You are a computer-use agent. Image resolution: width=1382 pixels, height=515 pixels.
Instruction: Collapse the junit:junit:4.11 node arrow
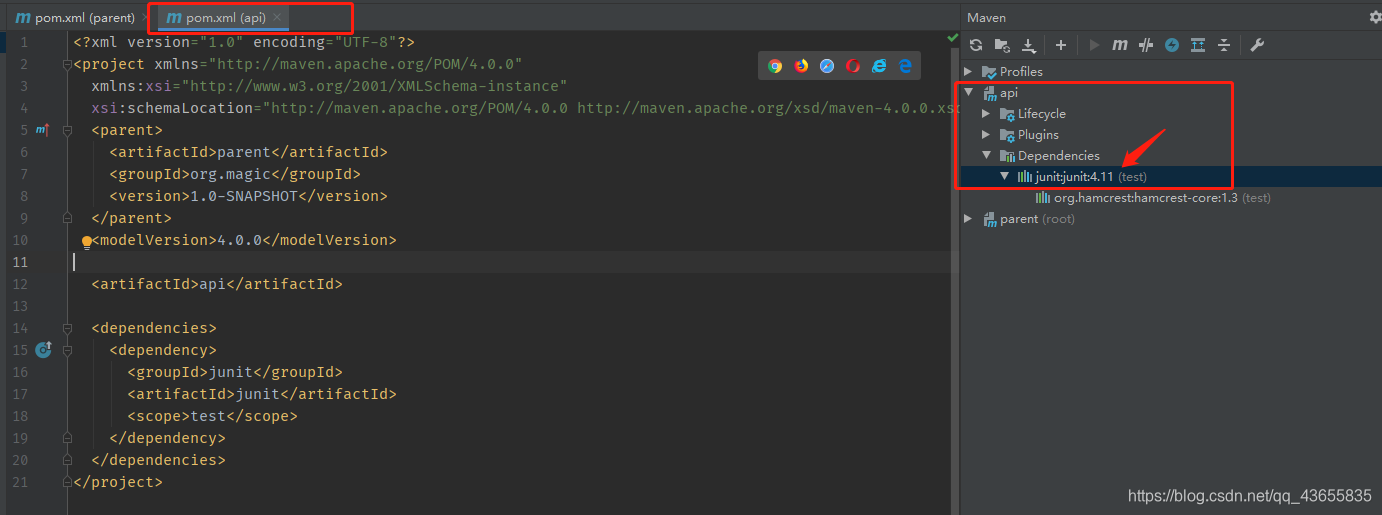1004,177
